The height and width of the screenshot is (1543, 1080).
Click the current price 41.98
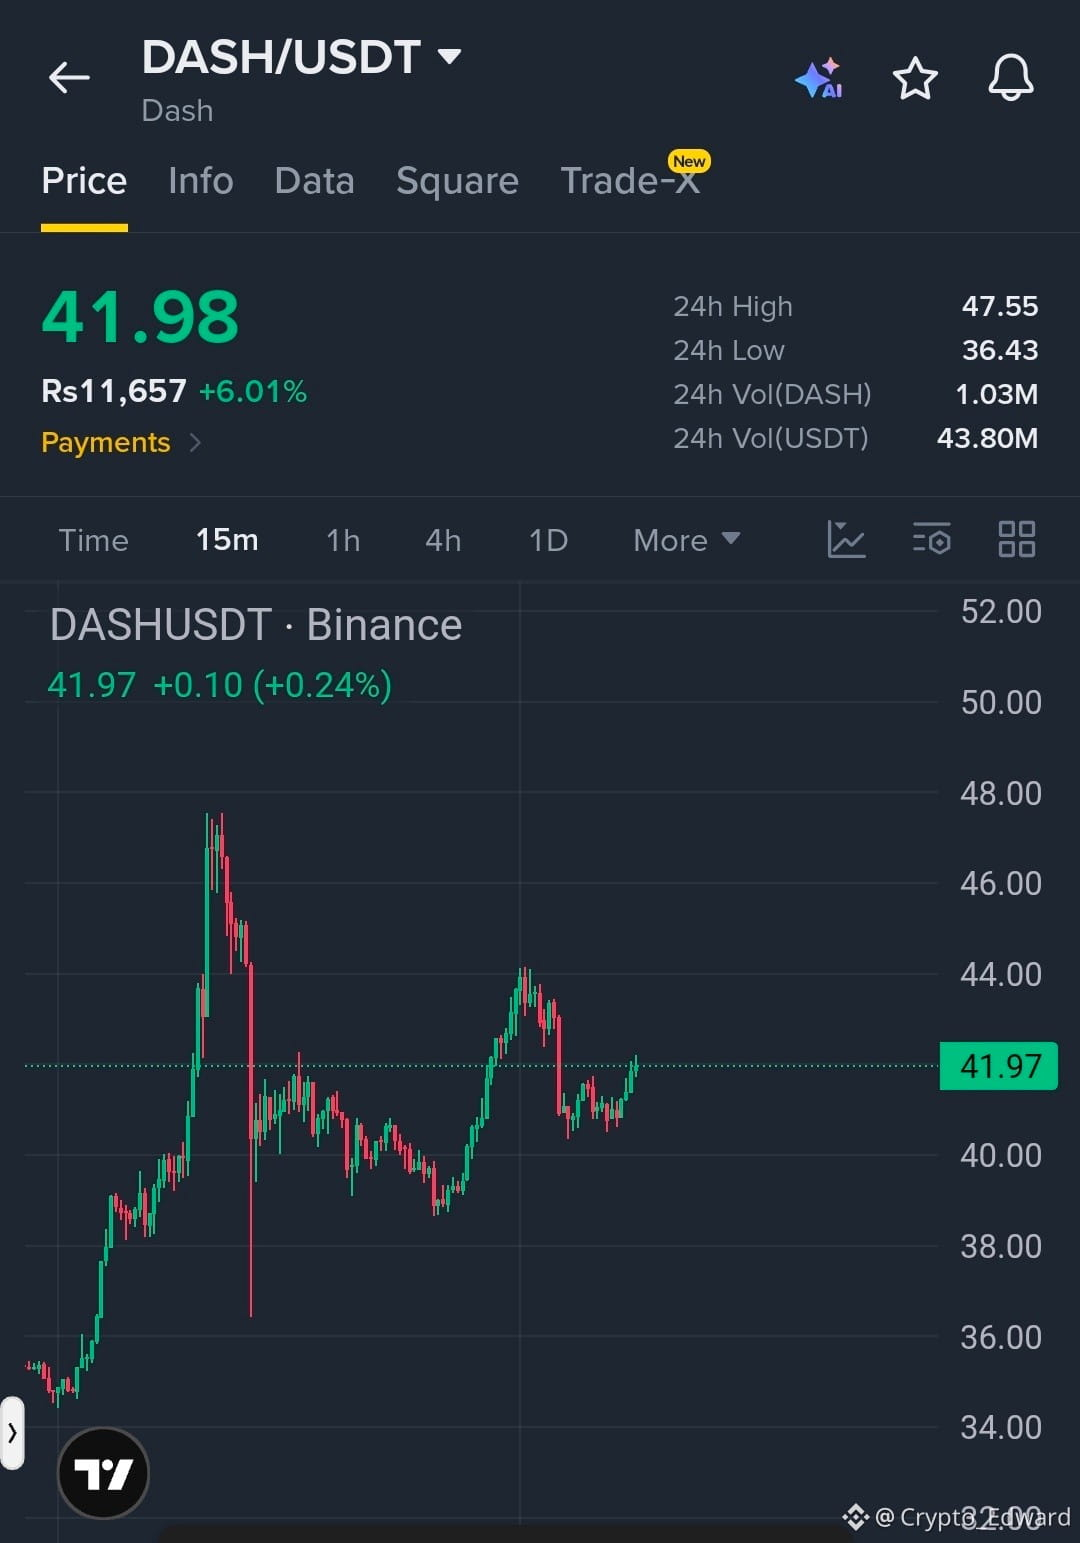pos(140,317)
